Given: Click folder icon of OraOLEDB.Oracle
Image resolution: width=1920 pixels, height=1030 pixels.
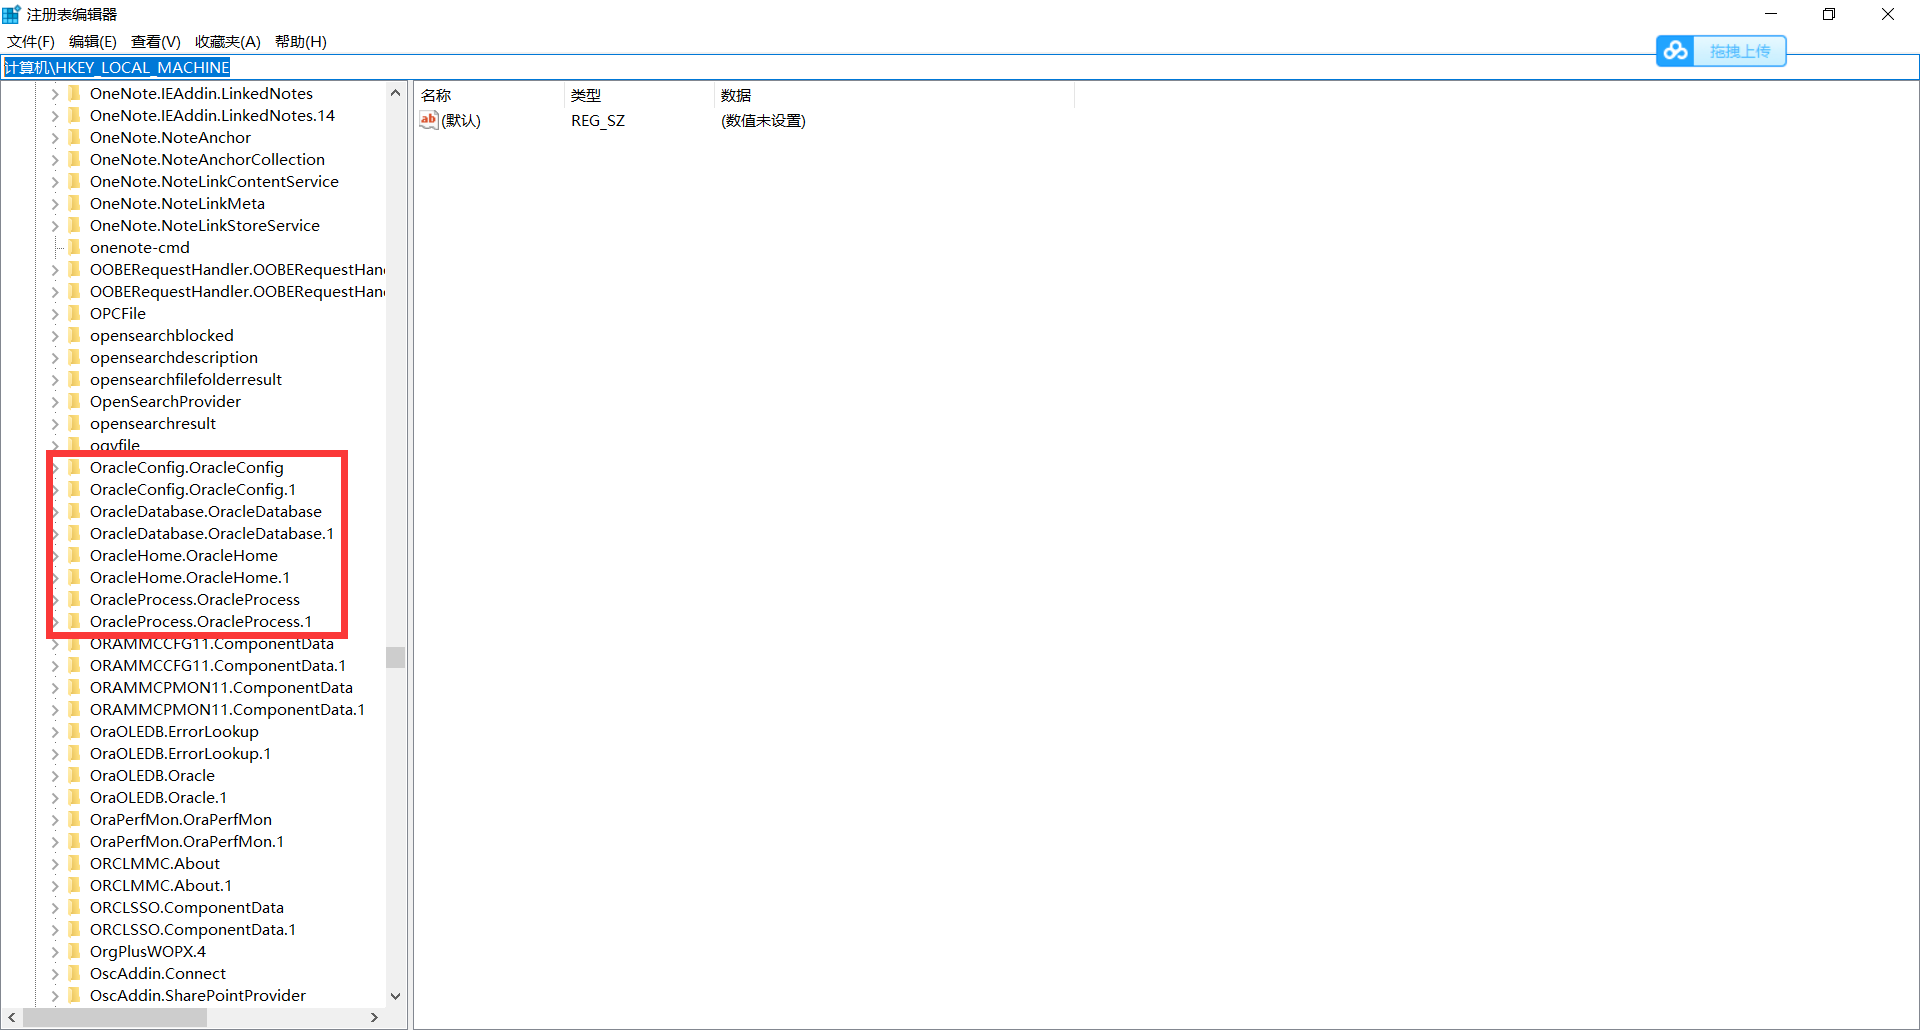Looking at the screenshot, I should tap(74, 775).
